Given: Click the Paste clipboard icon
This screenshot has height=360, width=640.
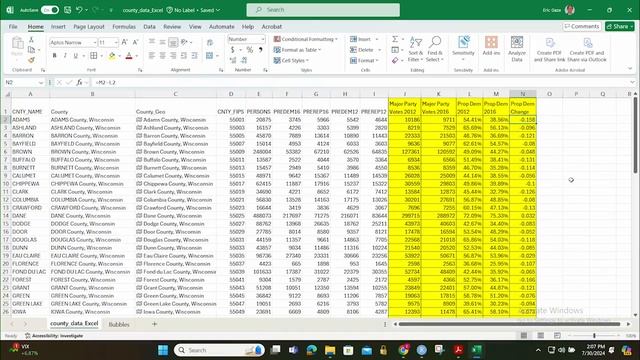Looking at the screenshot, I should (x=17, y=43).
